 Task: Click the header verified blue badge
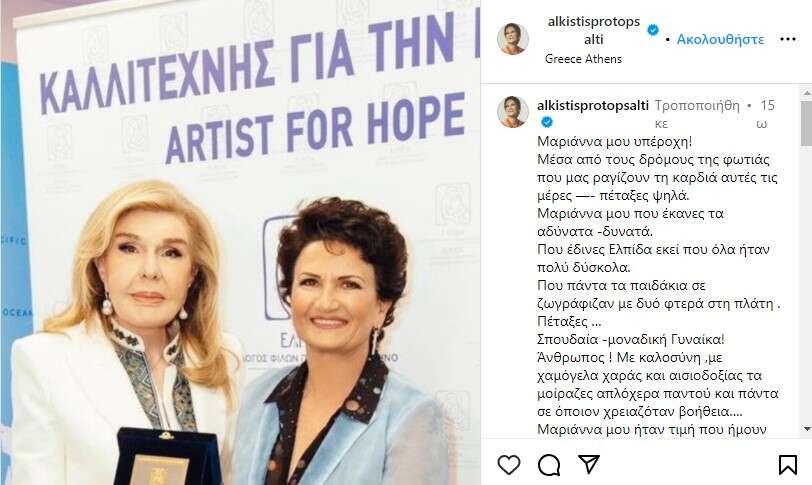coord(653,31)
